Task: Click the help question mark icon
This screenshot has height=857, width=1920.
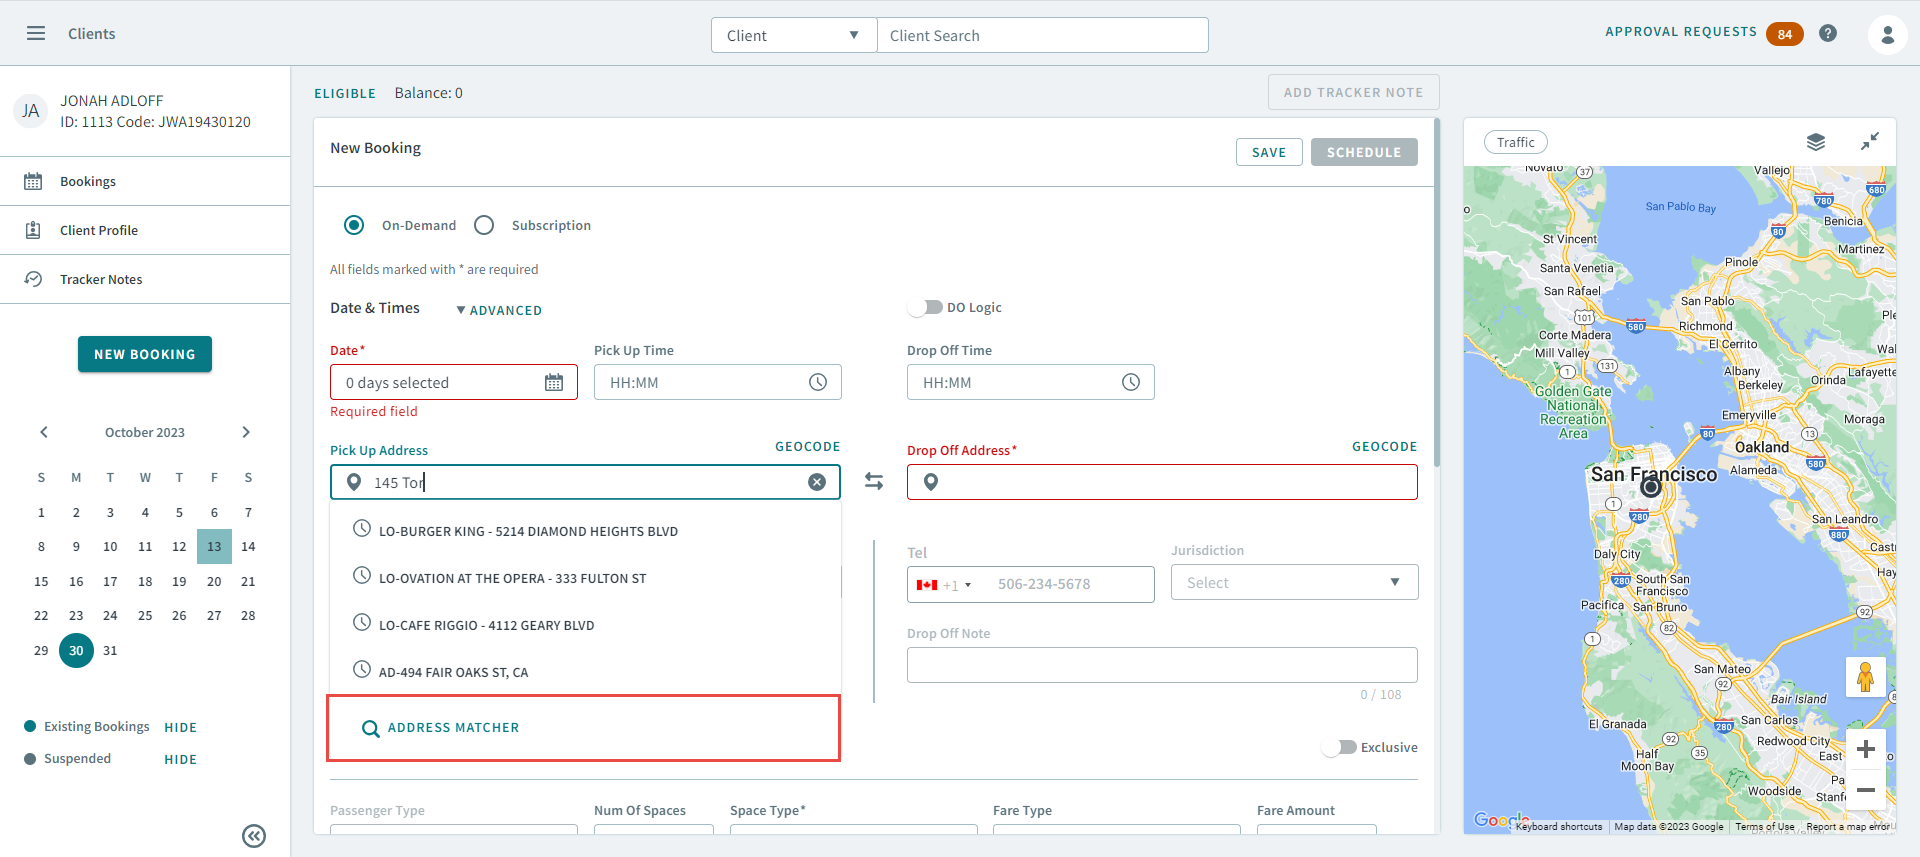Action: [x=1828, y=33]
